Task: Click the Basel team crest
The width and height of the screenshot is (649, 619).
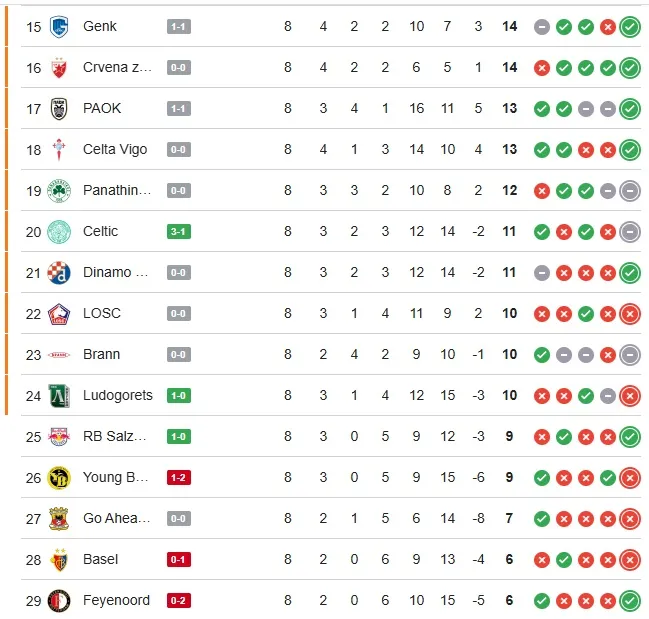Action: click(60, 559)
